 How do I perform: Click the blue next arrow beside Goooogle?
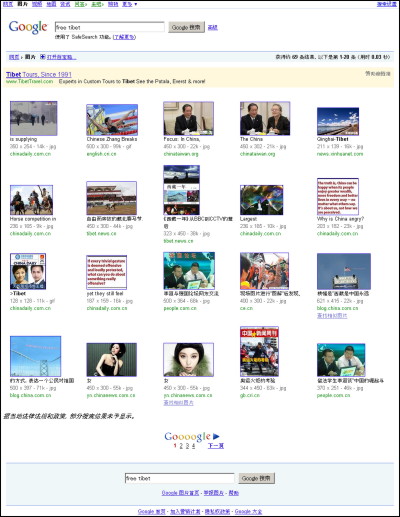coord(216,436)
